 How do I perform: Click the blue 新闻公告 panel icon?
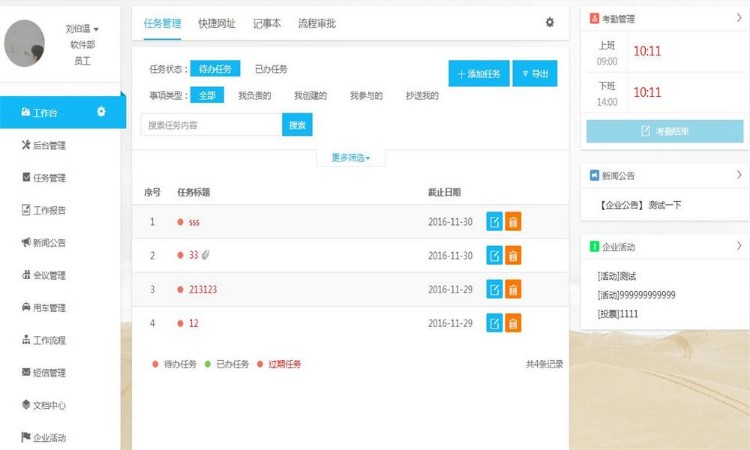click(x=594, y=176)
